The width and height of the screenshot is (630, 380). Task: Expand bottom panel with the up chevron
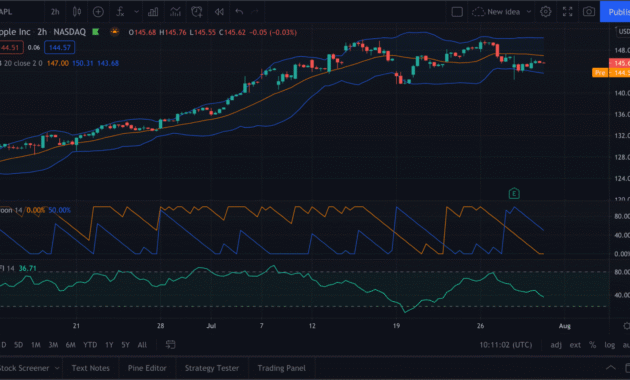(x=611, y=368)
